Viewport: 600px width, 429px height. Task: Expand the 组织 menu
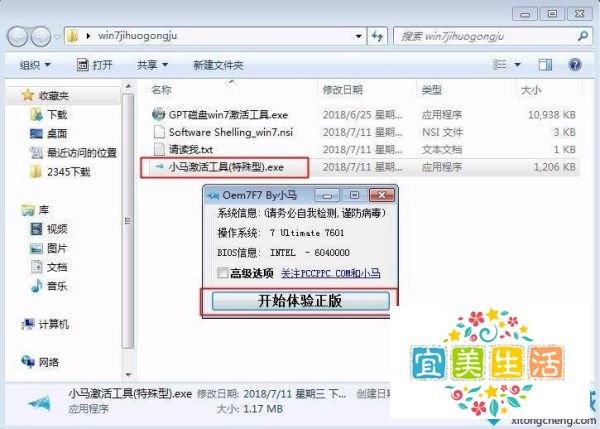point(35,65)
